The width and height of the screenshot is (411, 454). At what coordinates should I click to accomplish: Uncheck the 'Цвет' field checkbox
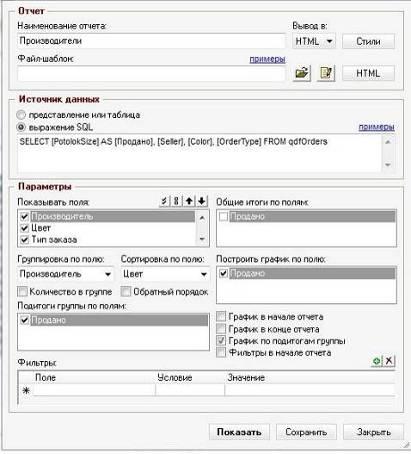coord(24,228)
